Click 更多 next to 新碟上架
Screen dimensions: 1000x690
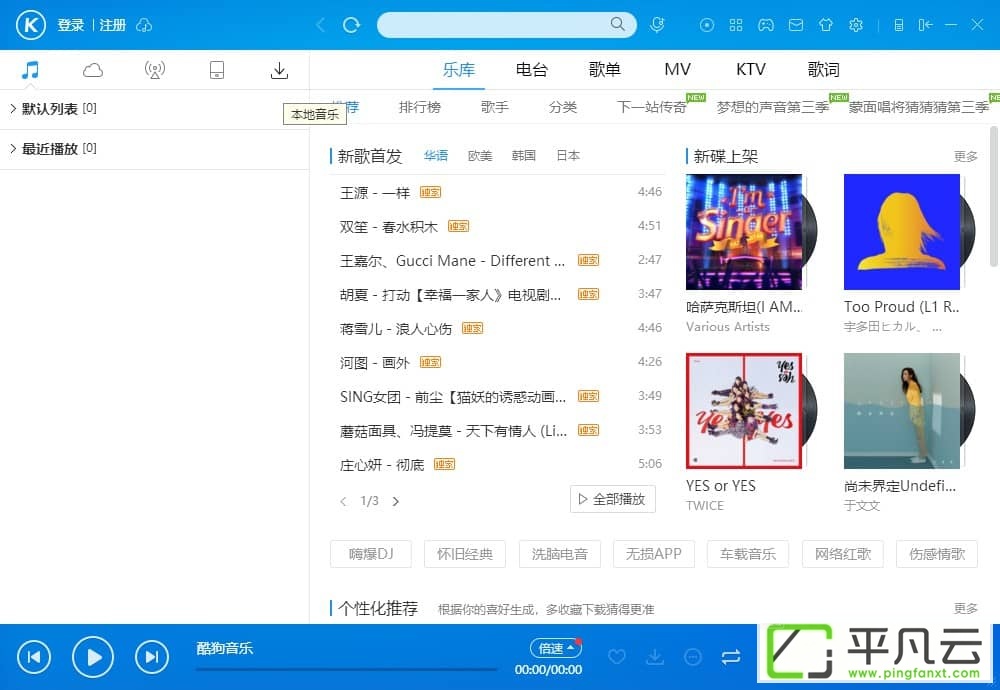(966, 156)
